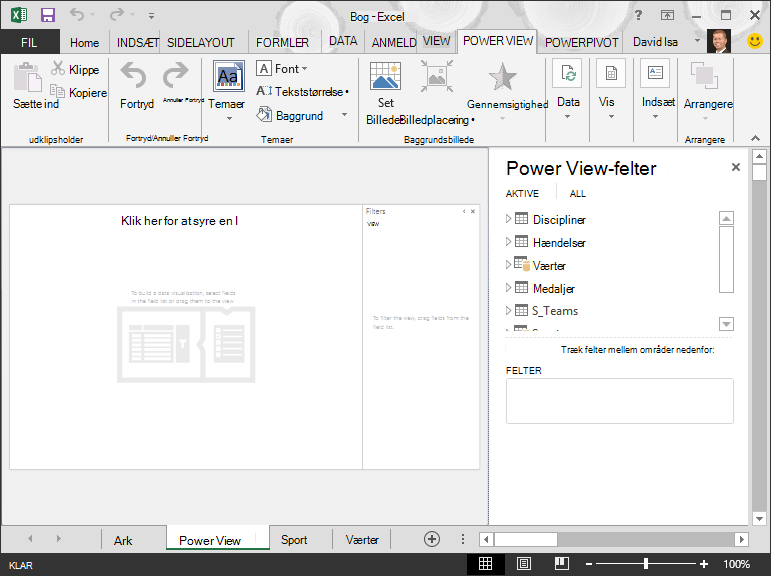This screenshot has height=576, width=771.
Task: Click the field list scroll up arrow
Action: [x=726, y=218]
